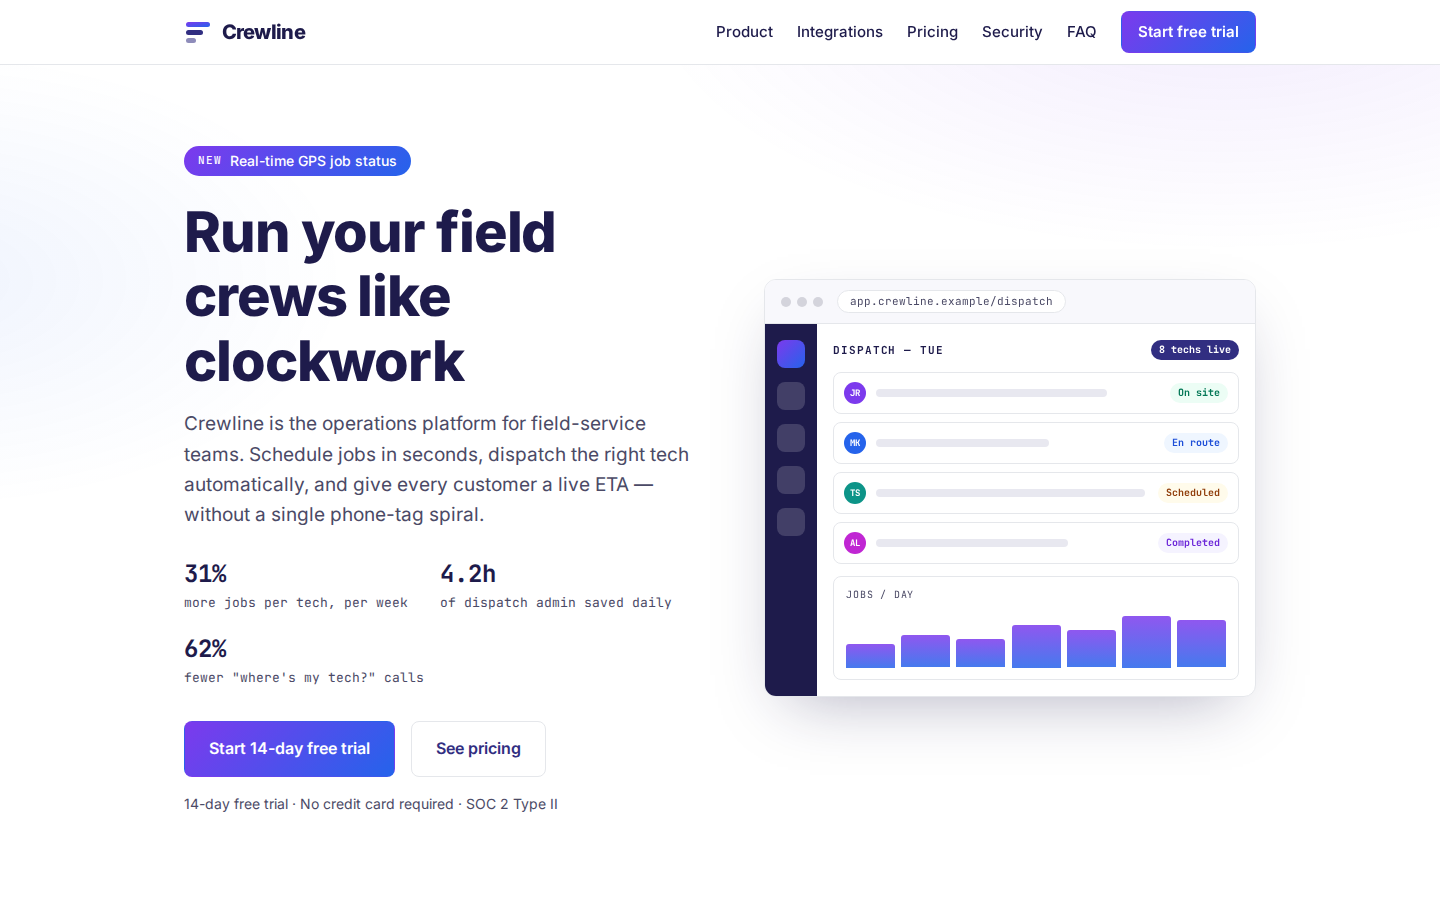Viewport: 1440px width, 900px height.
Task: Click the TS avatar in dispatch list
Action: (x=855, y=493)
